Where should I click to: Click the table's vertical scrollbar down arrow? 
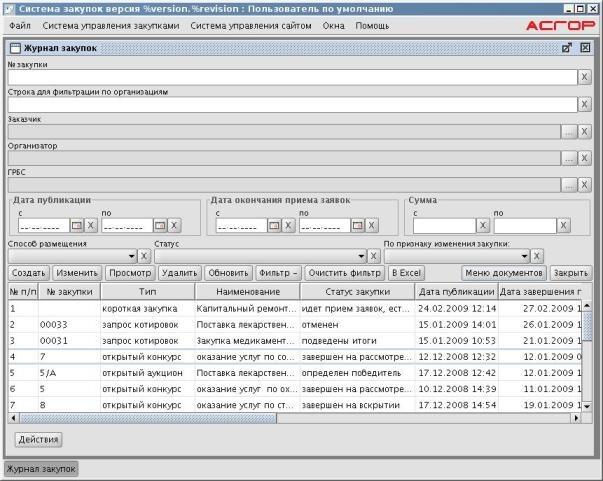point(587,405)
